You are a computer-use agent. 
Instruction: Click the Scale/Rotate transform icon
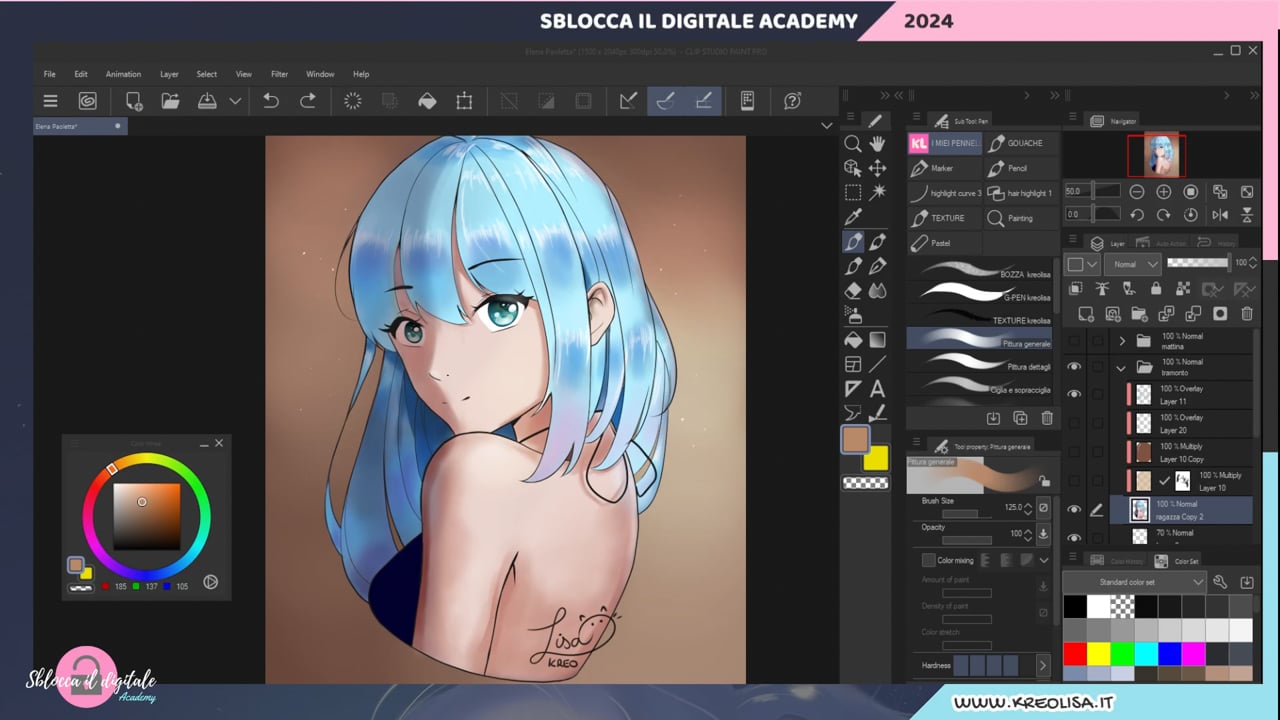coord(464,100)
